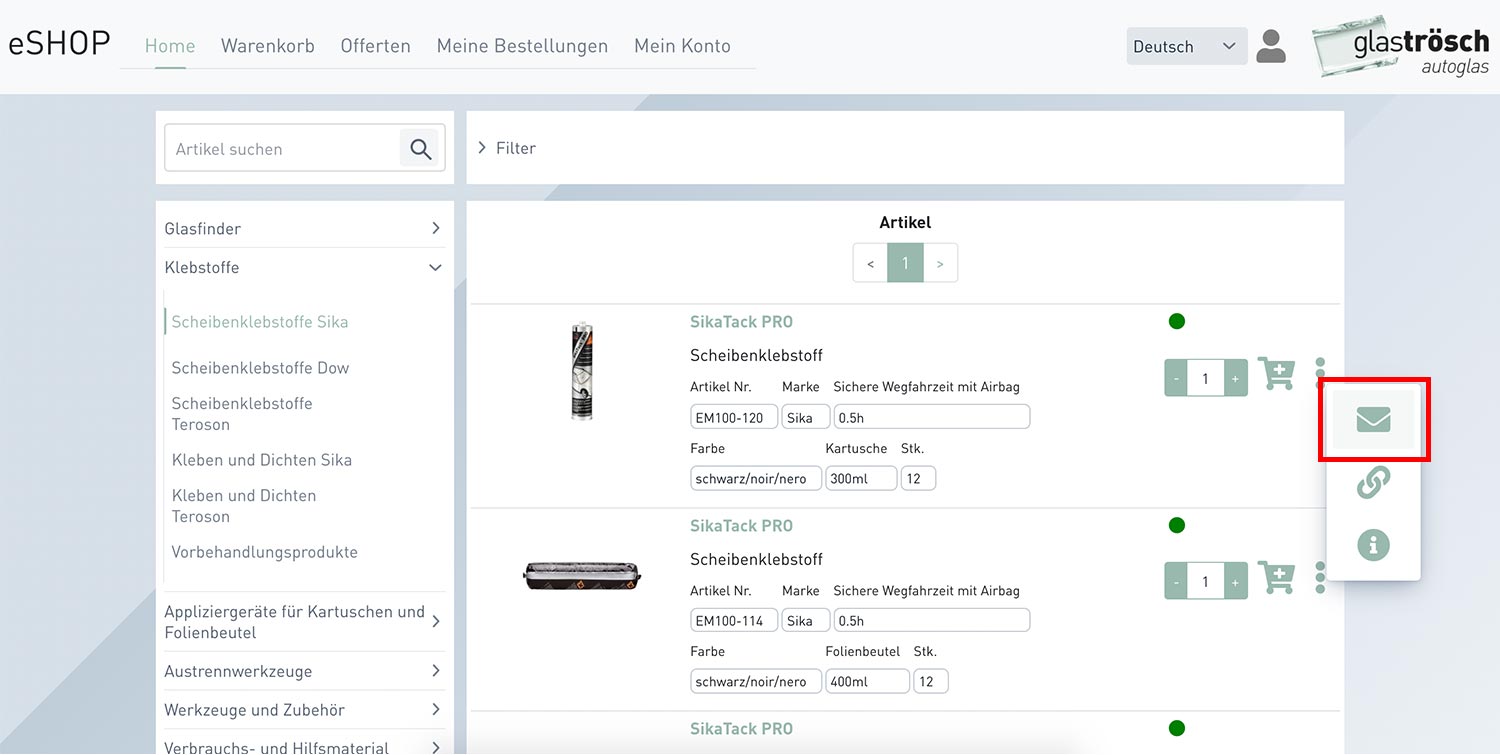Send article by email envelope icon
1500x755 pixels.
pos(1374,419)
